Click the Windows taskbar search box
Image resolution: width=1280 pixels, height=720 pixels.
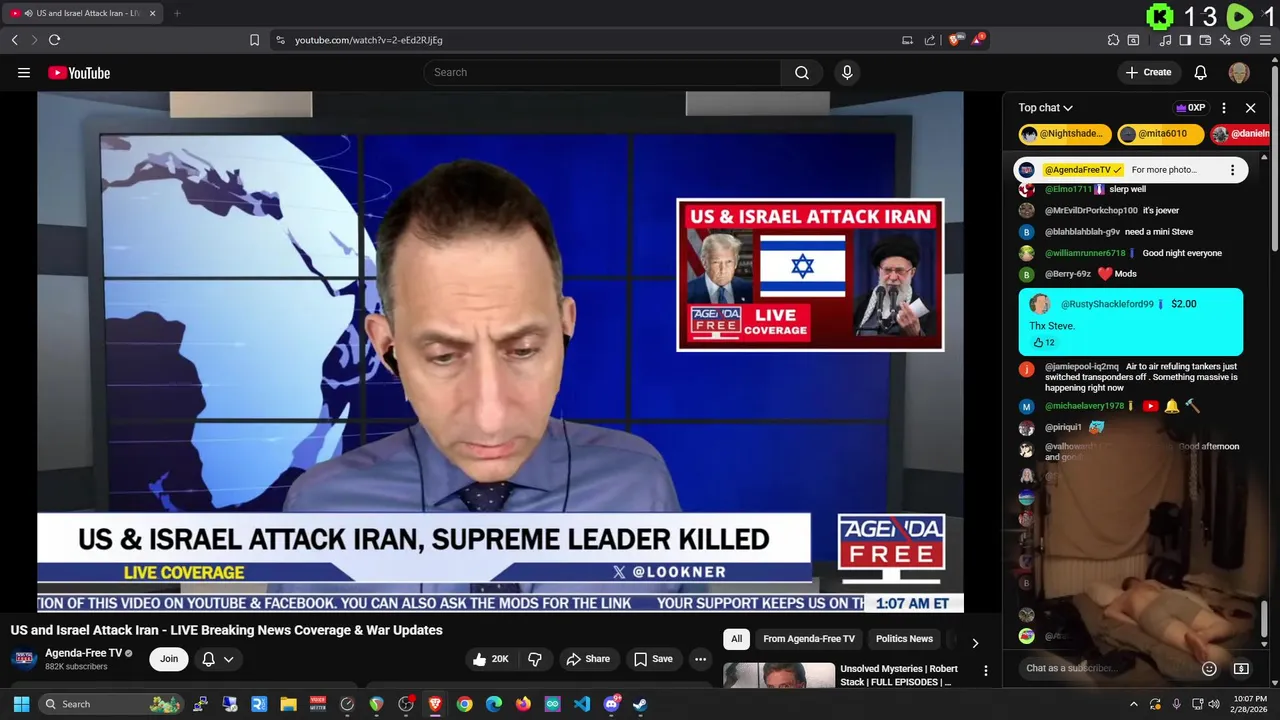coord(111,704)
